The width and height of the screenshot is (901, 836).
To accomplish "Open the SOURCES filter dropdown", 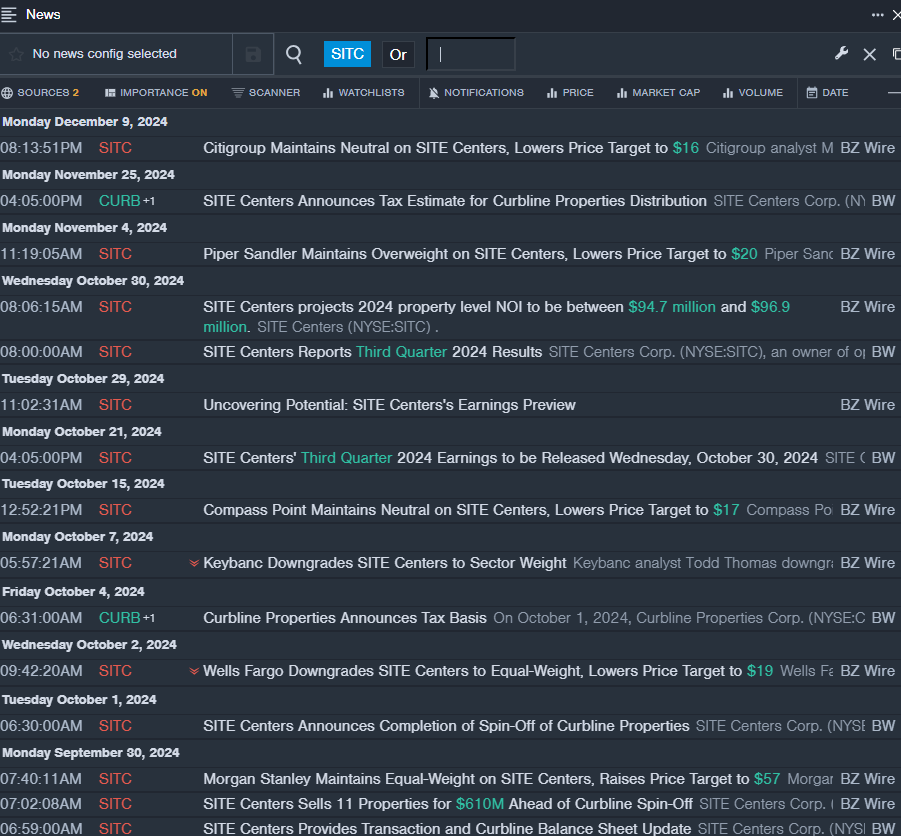I will pos(40,93).
